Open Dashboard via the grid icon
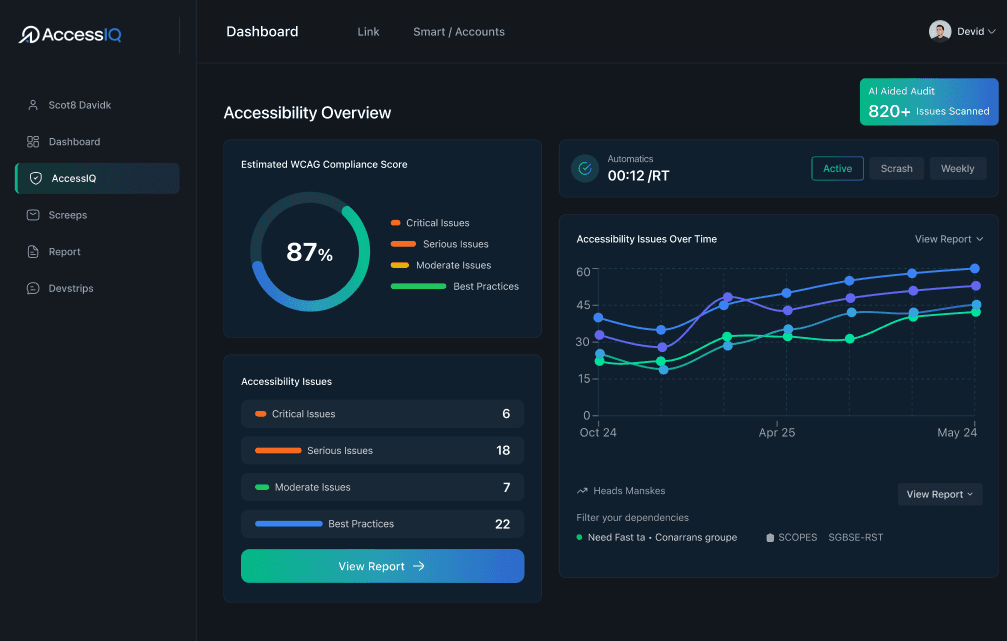The image size is (1007, 641). (x=32, y=141)
